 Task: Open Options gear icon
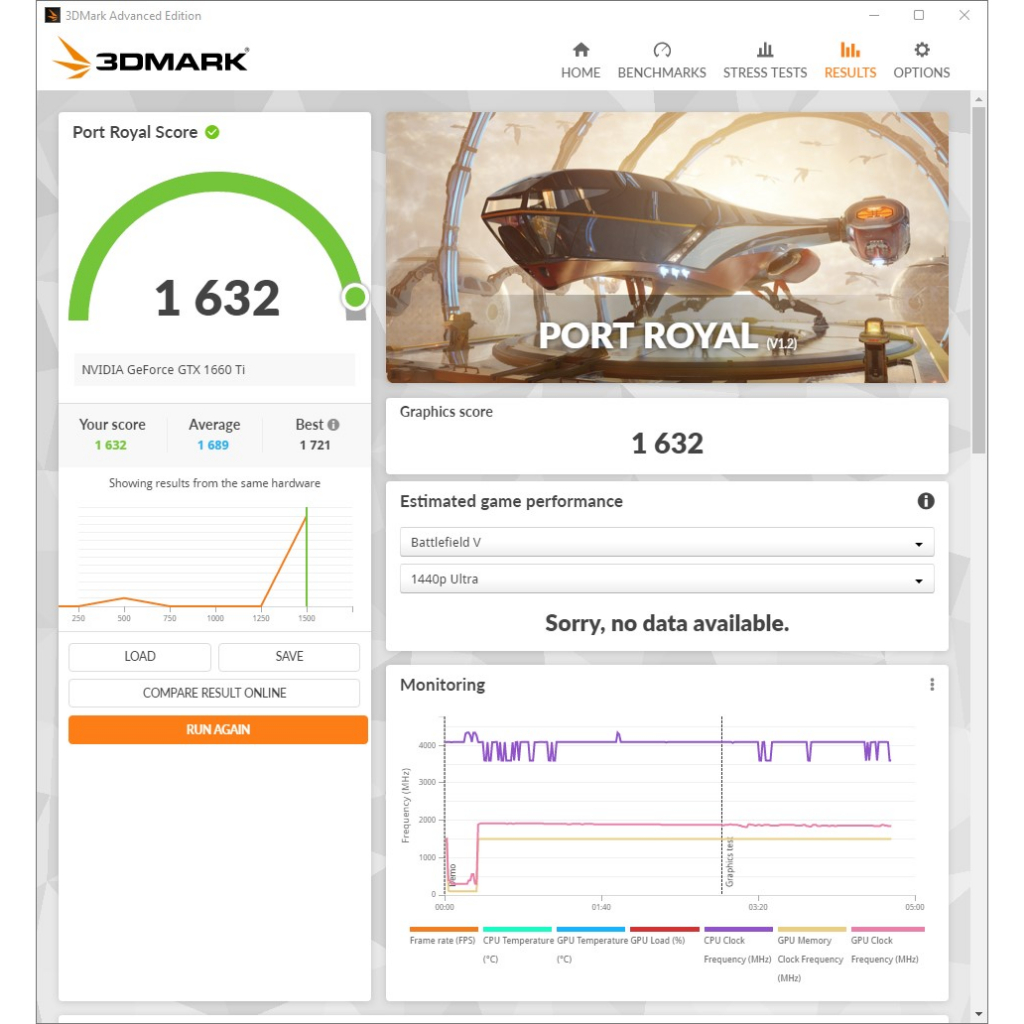coord(921,50)
